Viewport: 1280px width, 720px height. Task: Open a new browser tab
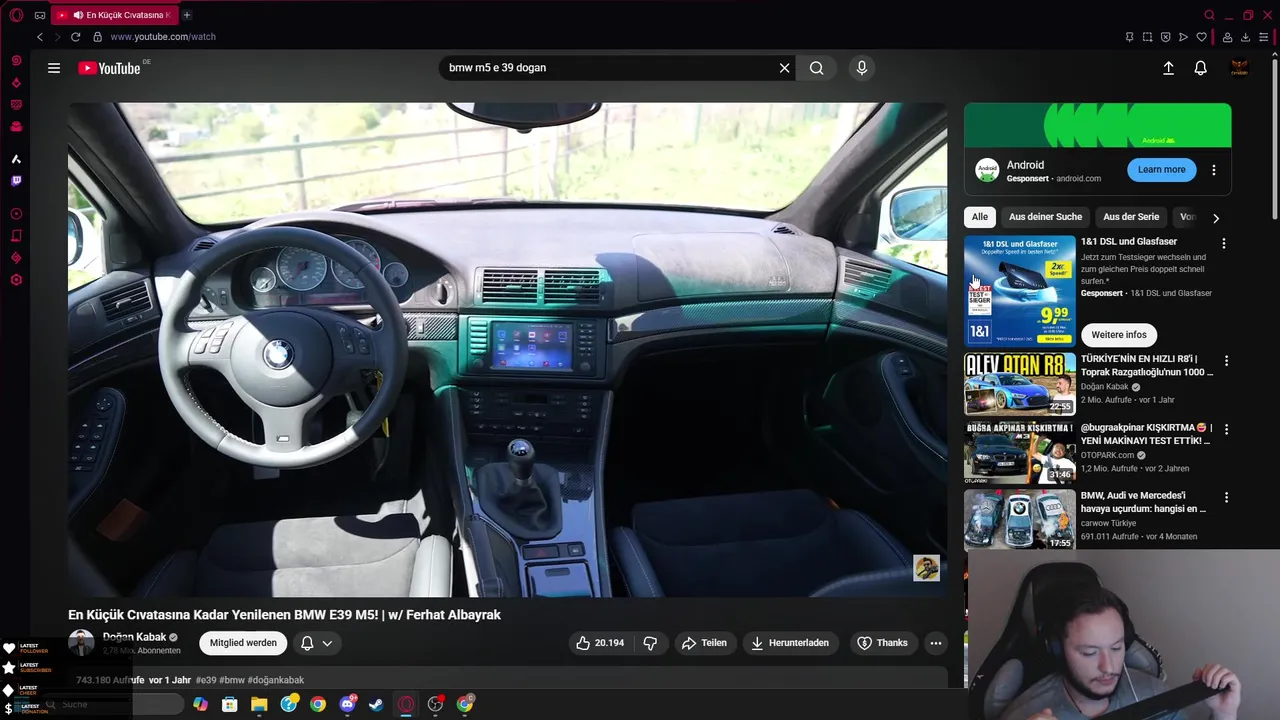click(x=187, y=15)
